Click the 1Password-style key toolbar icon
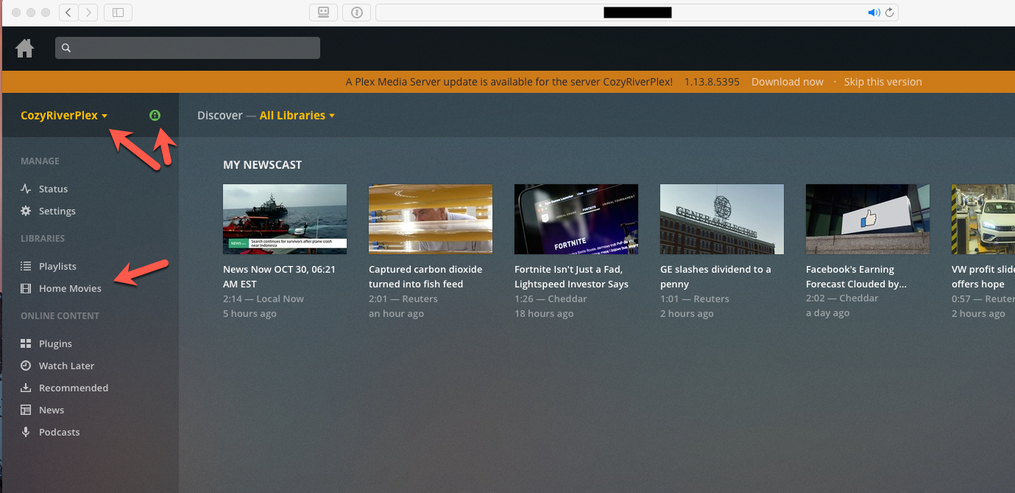 point(357,12)
